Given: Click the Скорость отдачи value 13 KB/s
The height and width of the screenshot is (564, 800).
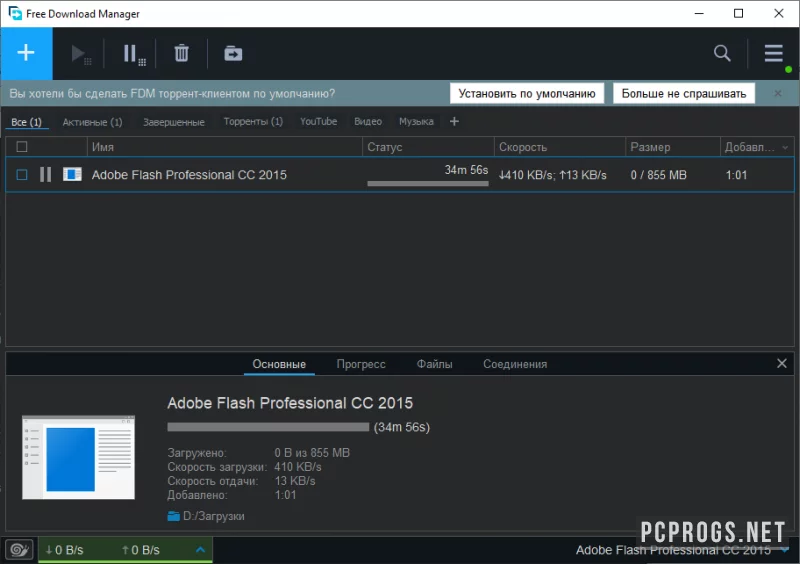Looking at the screenshot, I should click(x=295, y=481).
